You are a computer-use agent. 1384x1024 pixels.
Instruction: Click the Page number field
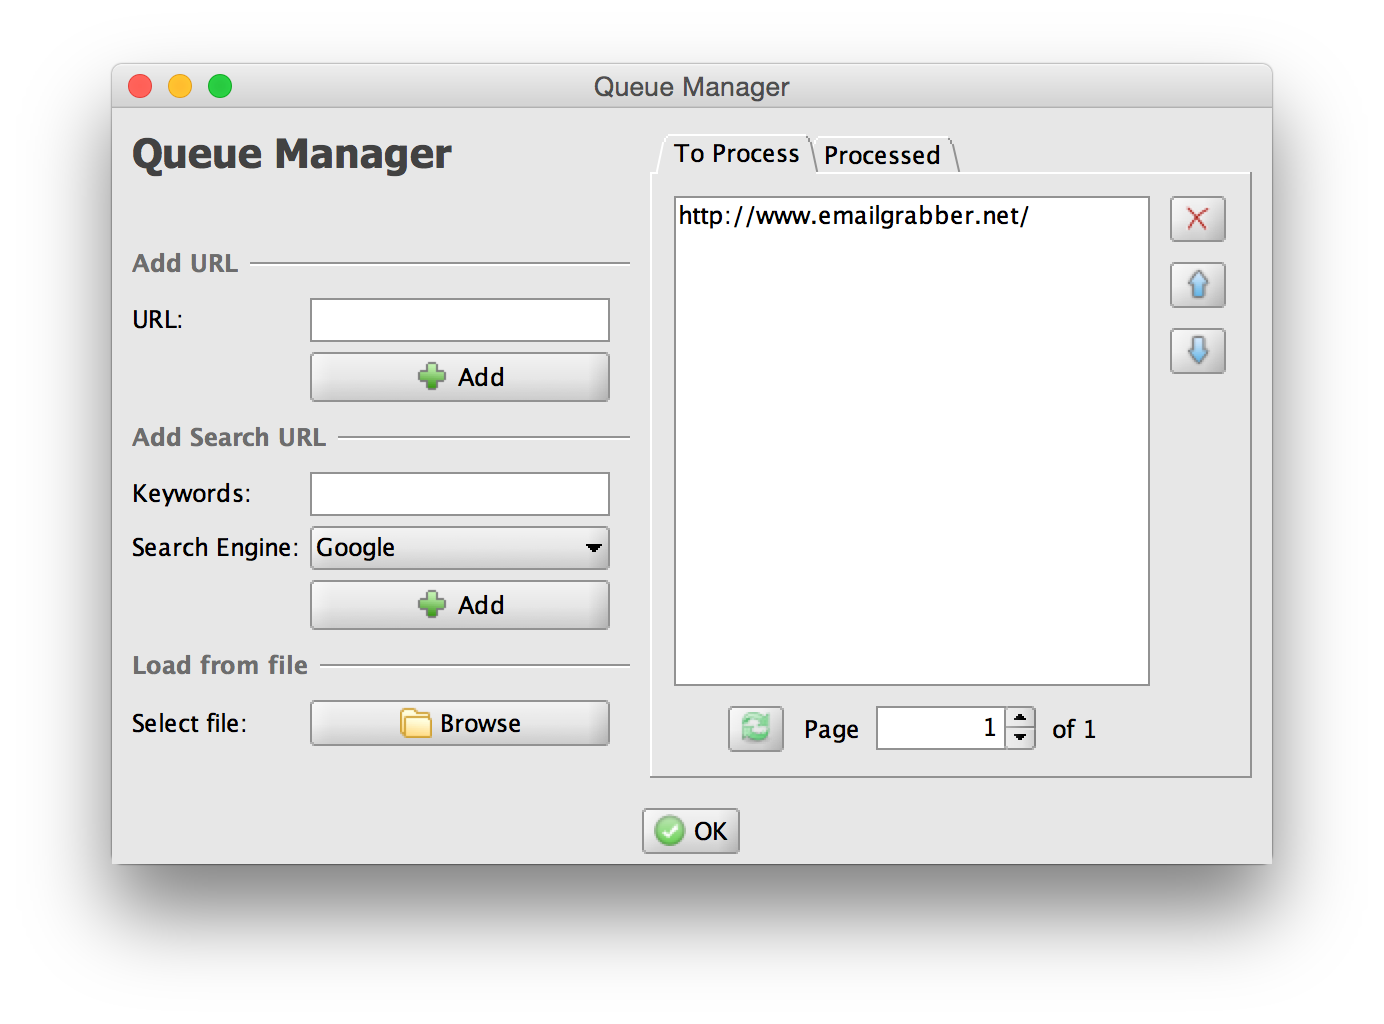click(941, 728)
